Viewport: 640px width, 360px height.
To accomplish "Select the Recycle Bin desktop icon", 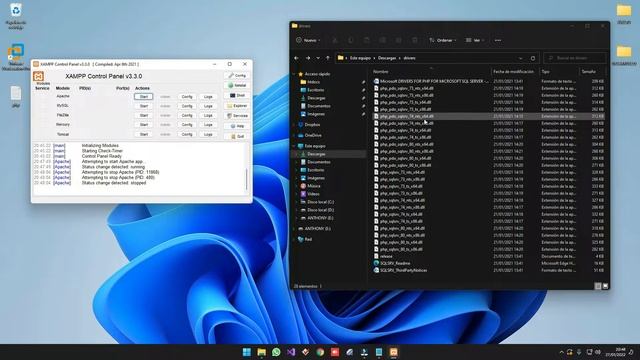I will coord(16,16).
